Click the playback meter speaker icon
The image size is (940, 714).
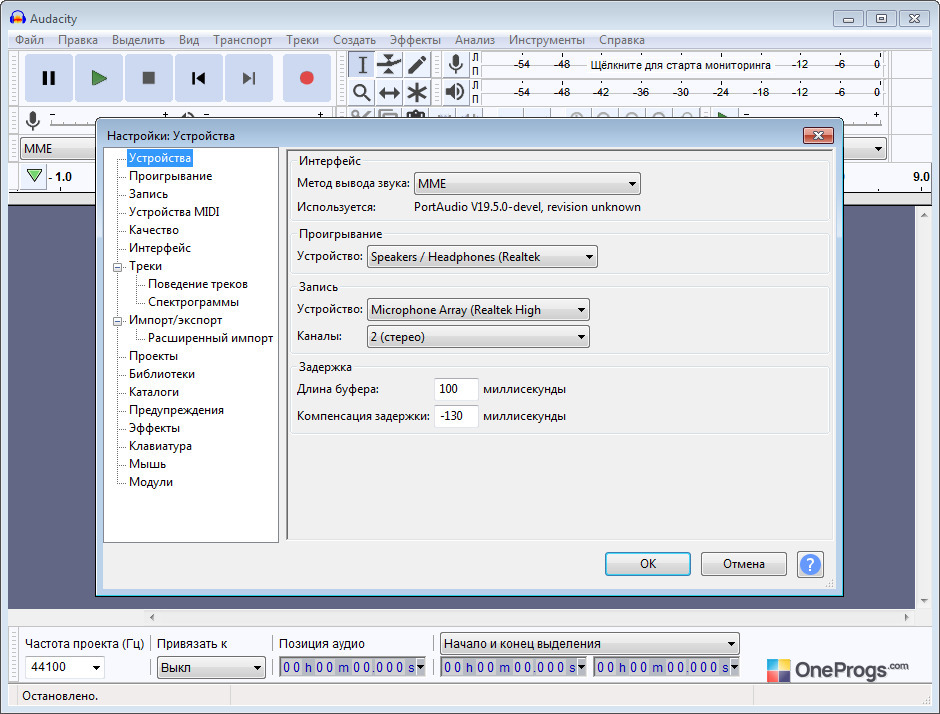tap(456, 92)
